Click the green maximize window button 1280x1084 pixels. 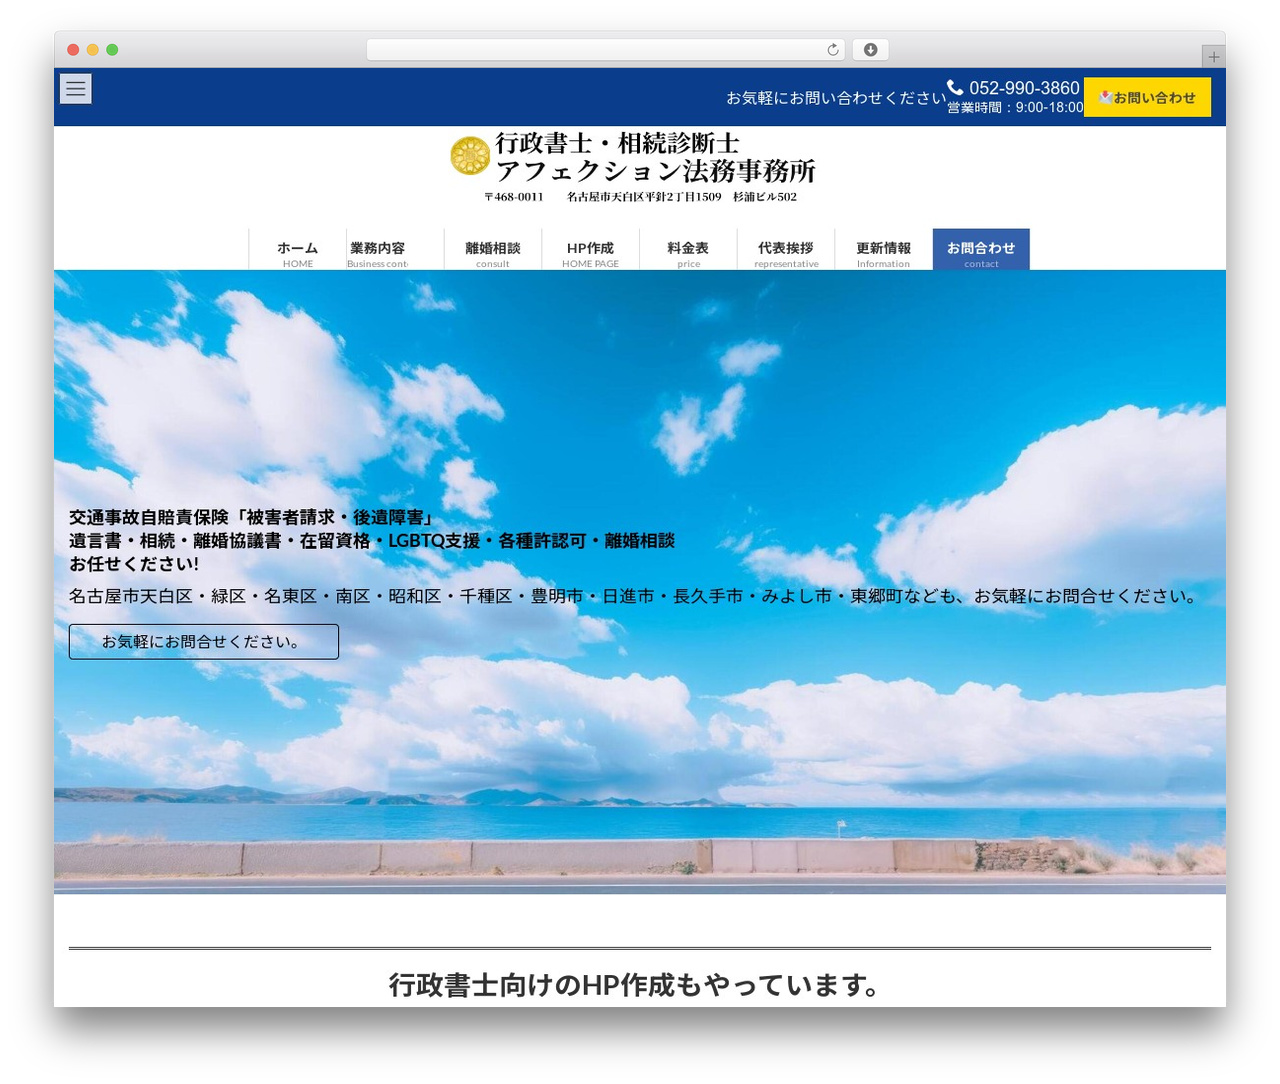[x=112, y=50]
